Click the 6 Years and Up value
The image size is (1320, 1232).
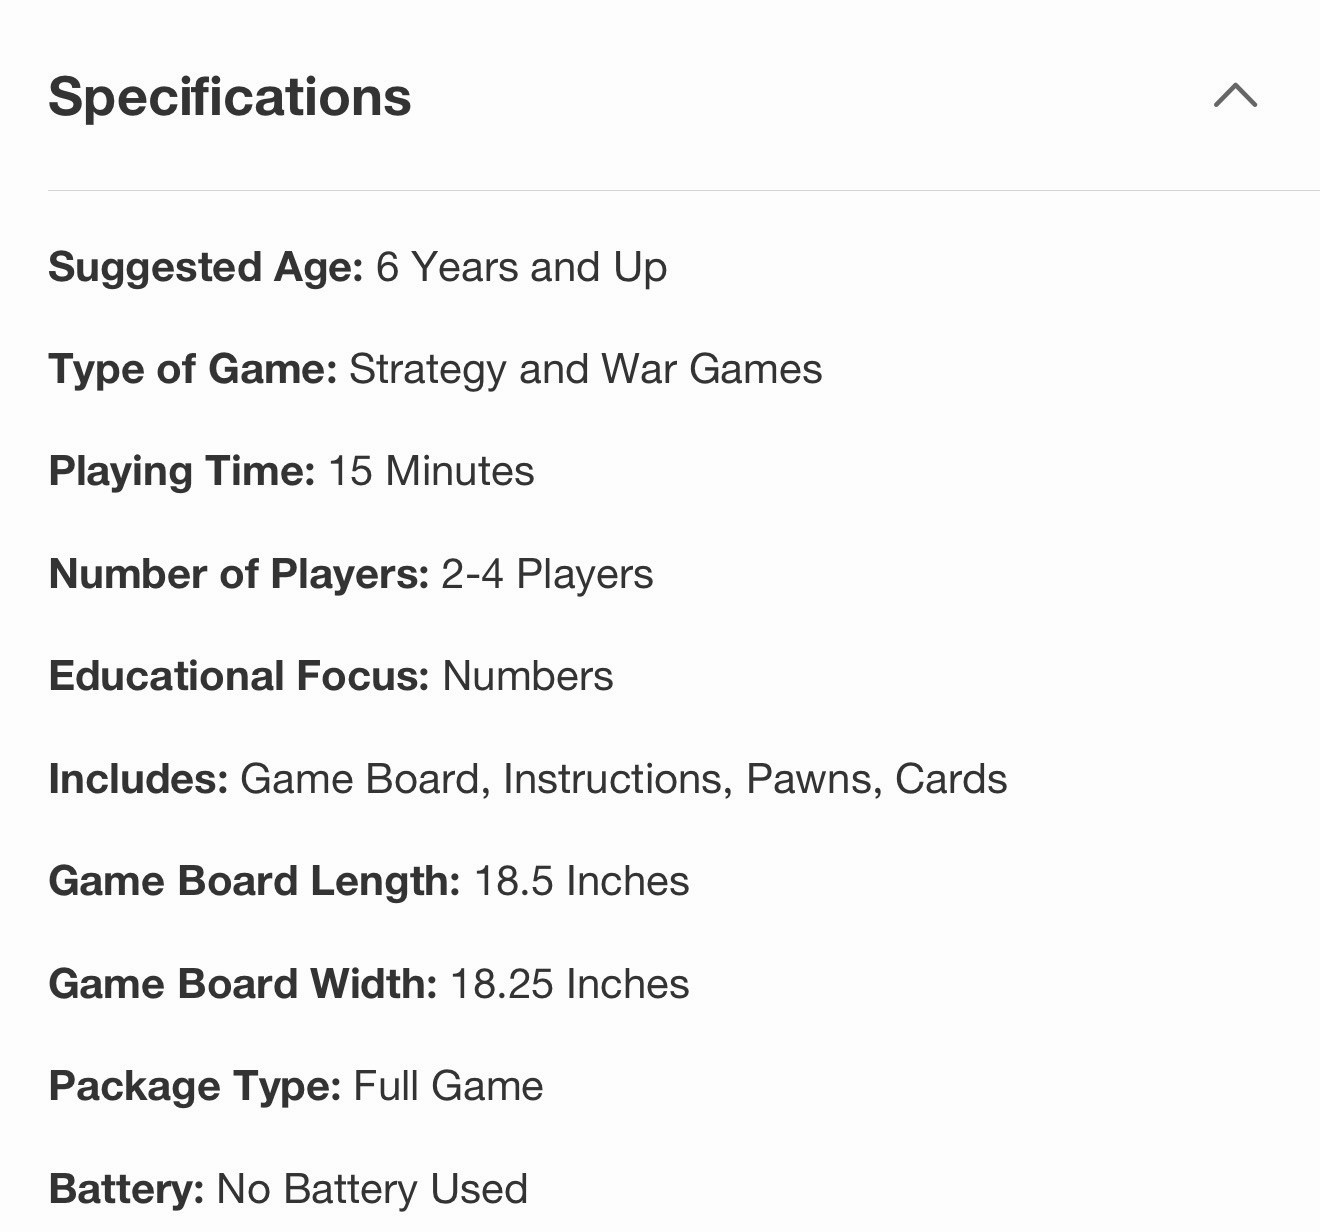click(521, 268)
